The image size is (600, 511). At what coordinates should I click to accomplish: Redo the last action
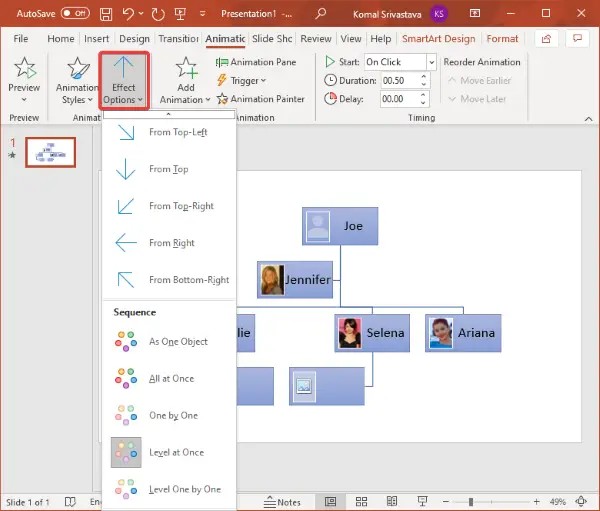(158, 14)
